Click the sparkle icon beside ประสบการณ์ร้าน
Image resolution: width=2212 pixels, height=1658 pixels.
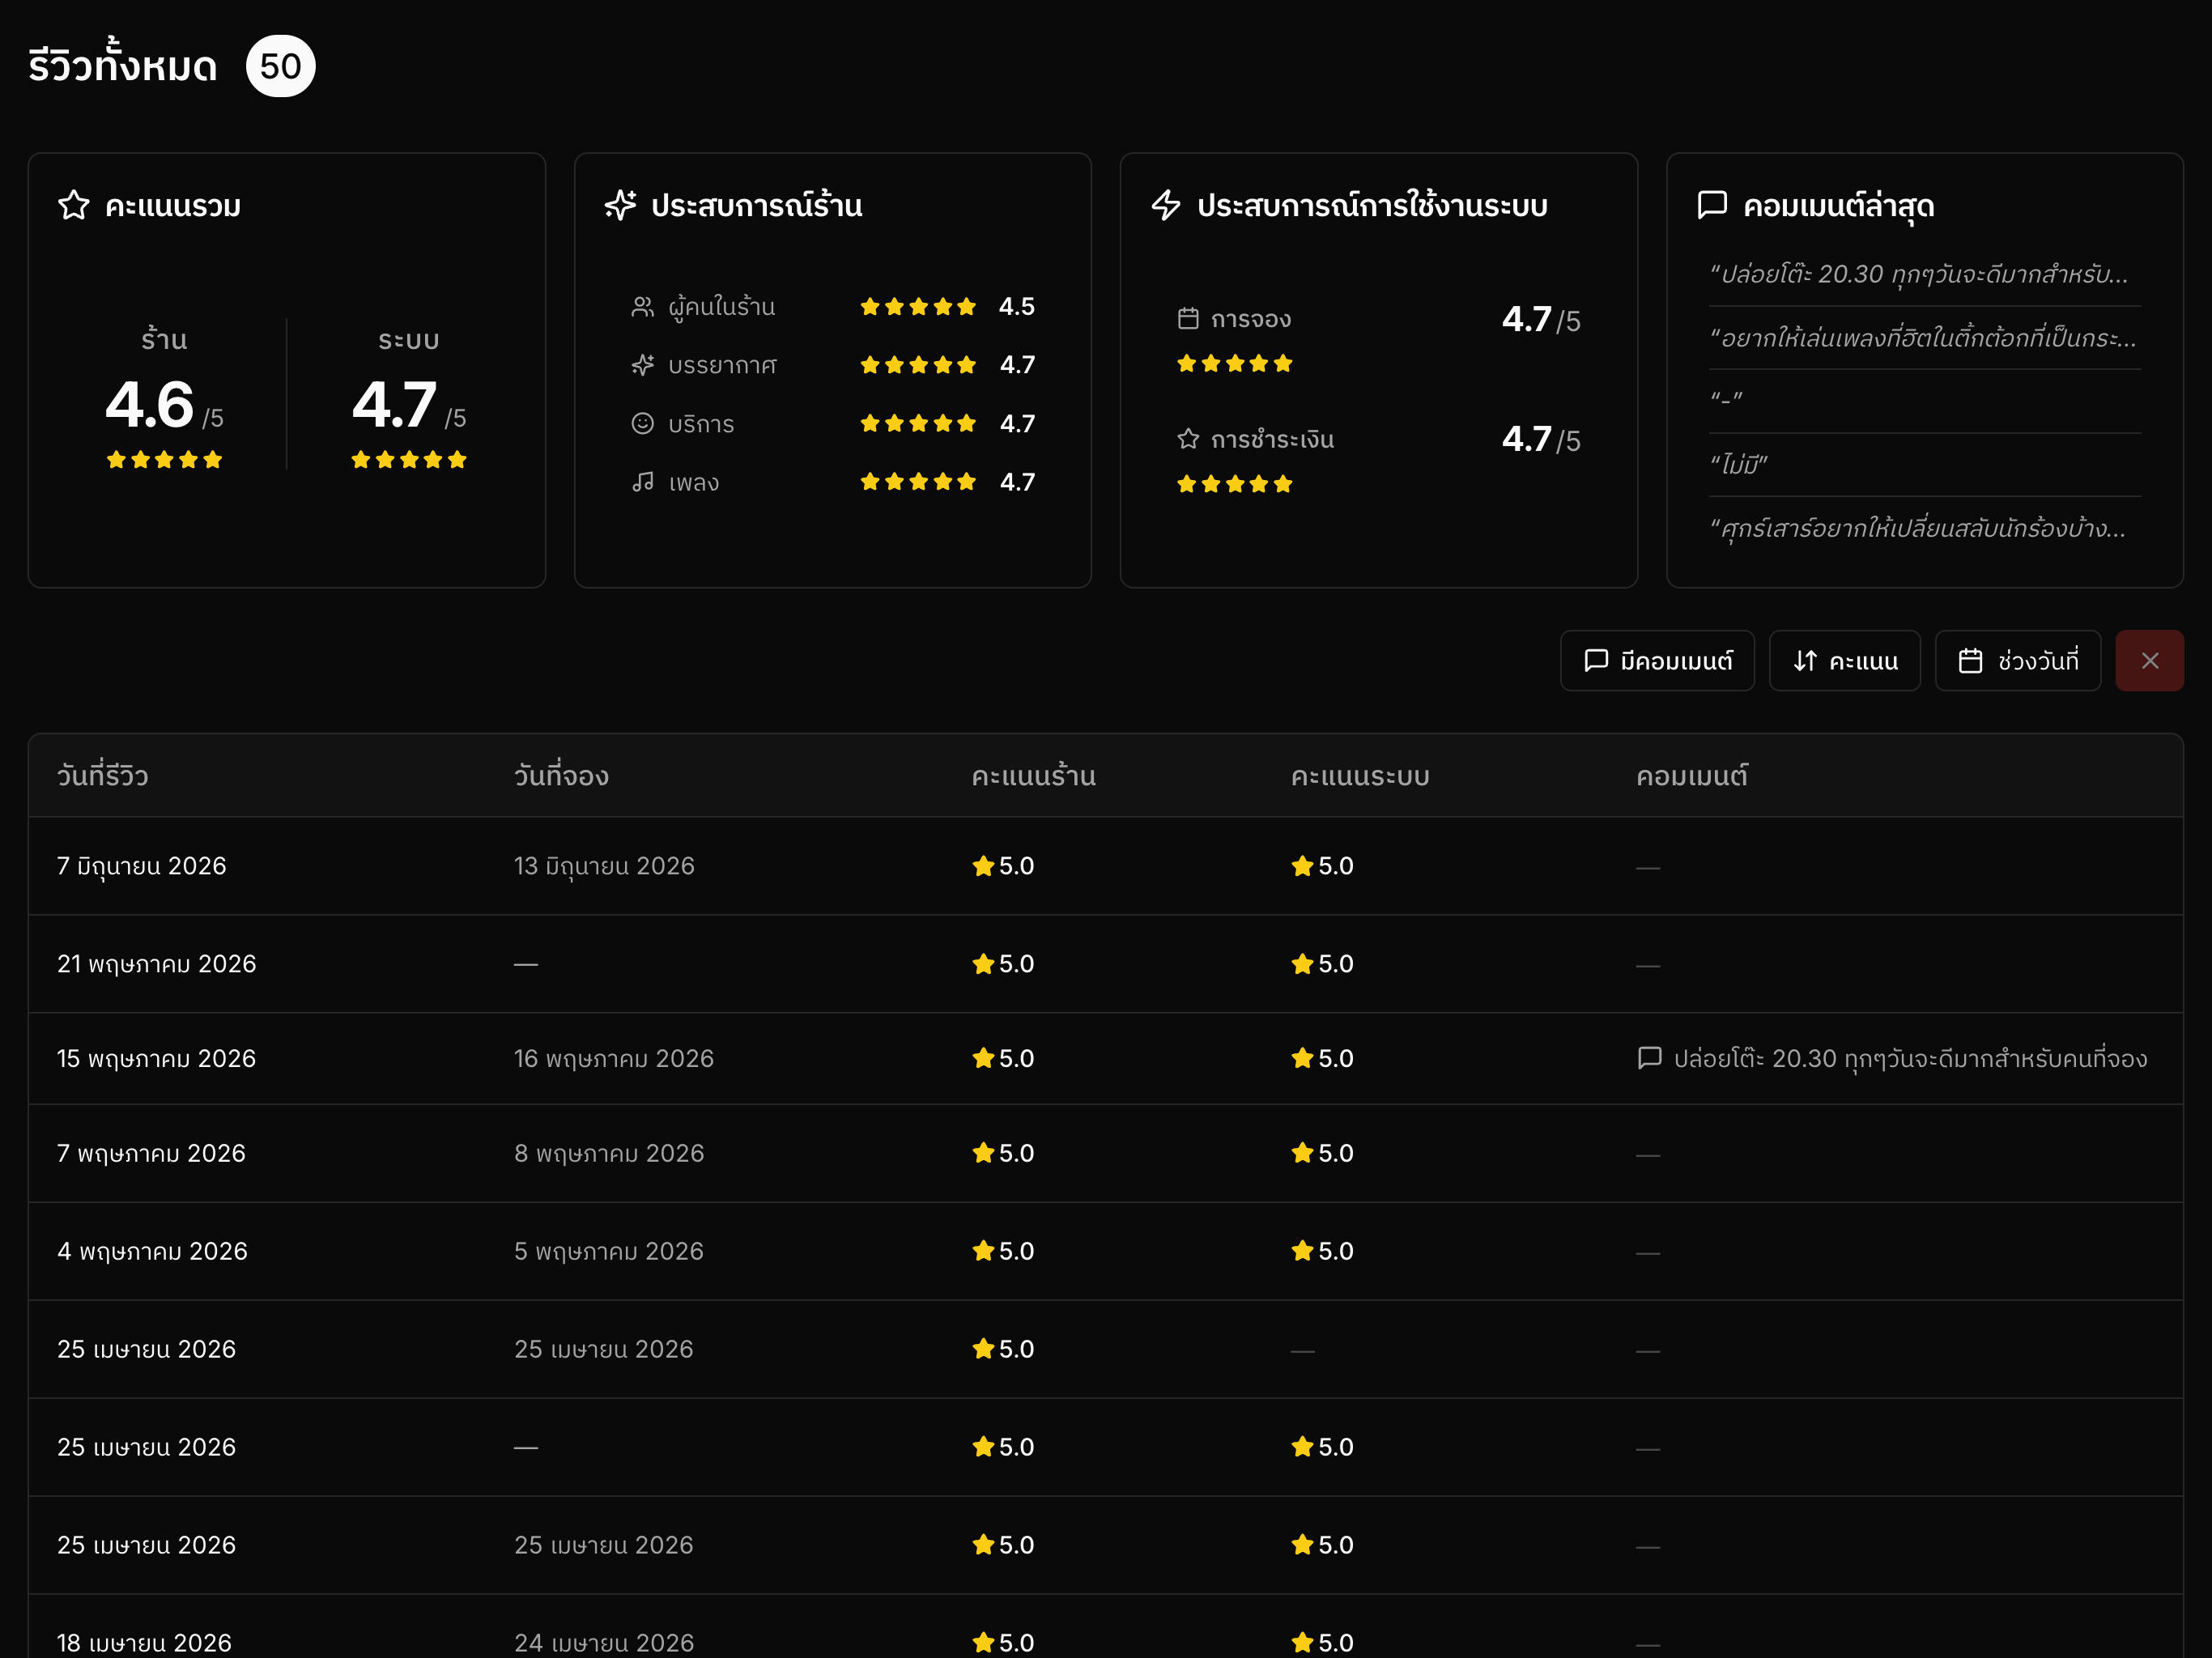point(620,205)
